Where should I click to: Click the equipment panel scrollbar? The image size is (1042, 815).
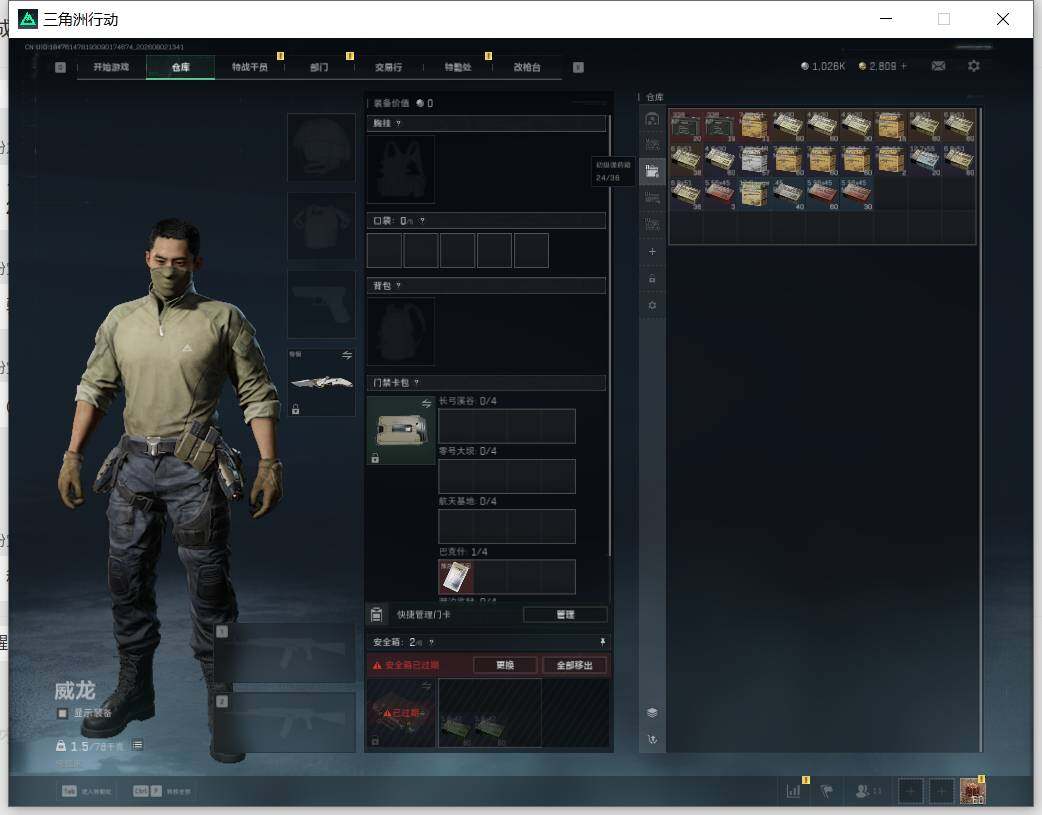pyautogui.click(x=609, y=336)
